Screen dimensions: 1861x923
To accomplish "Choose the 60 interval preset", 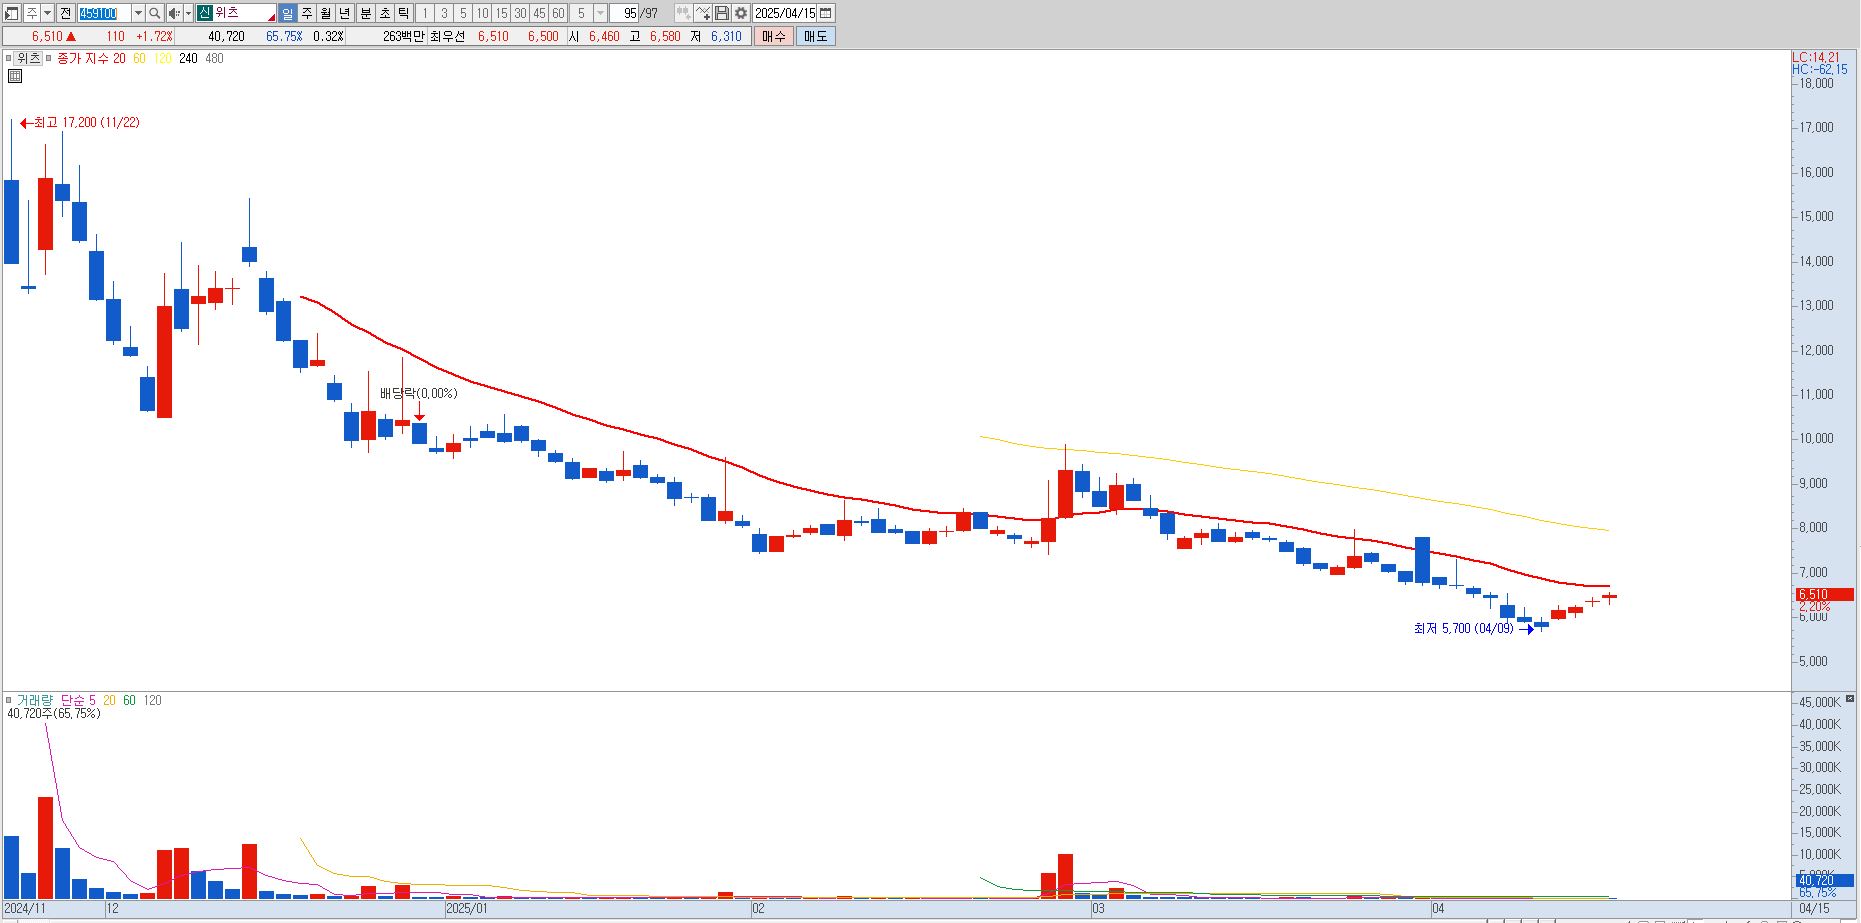I will coord(558,13).
